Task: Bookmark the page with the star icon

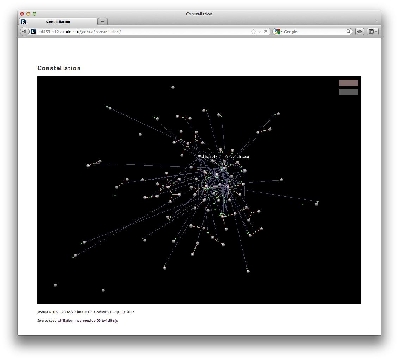Action: pos(253,31)
